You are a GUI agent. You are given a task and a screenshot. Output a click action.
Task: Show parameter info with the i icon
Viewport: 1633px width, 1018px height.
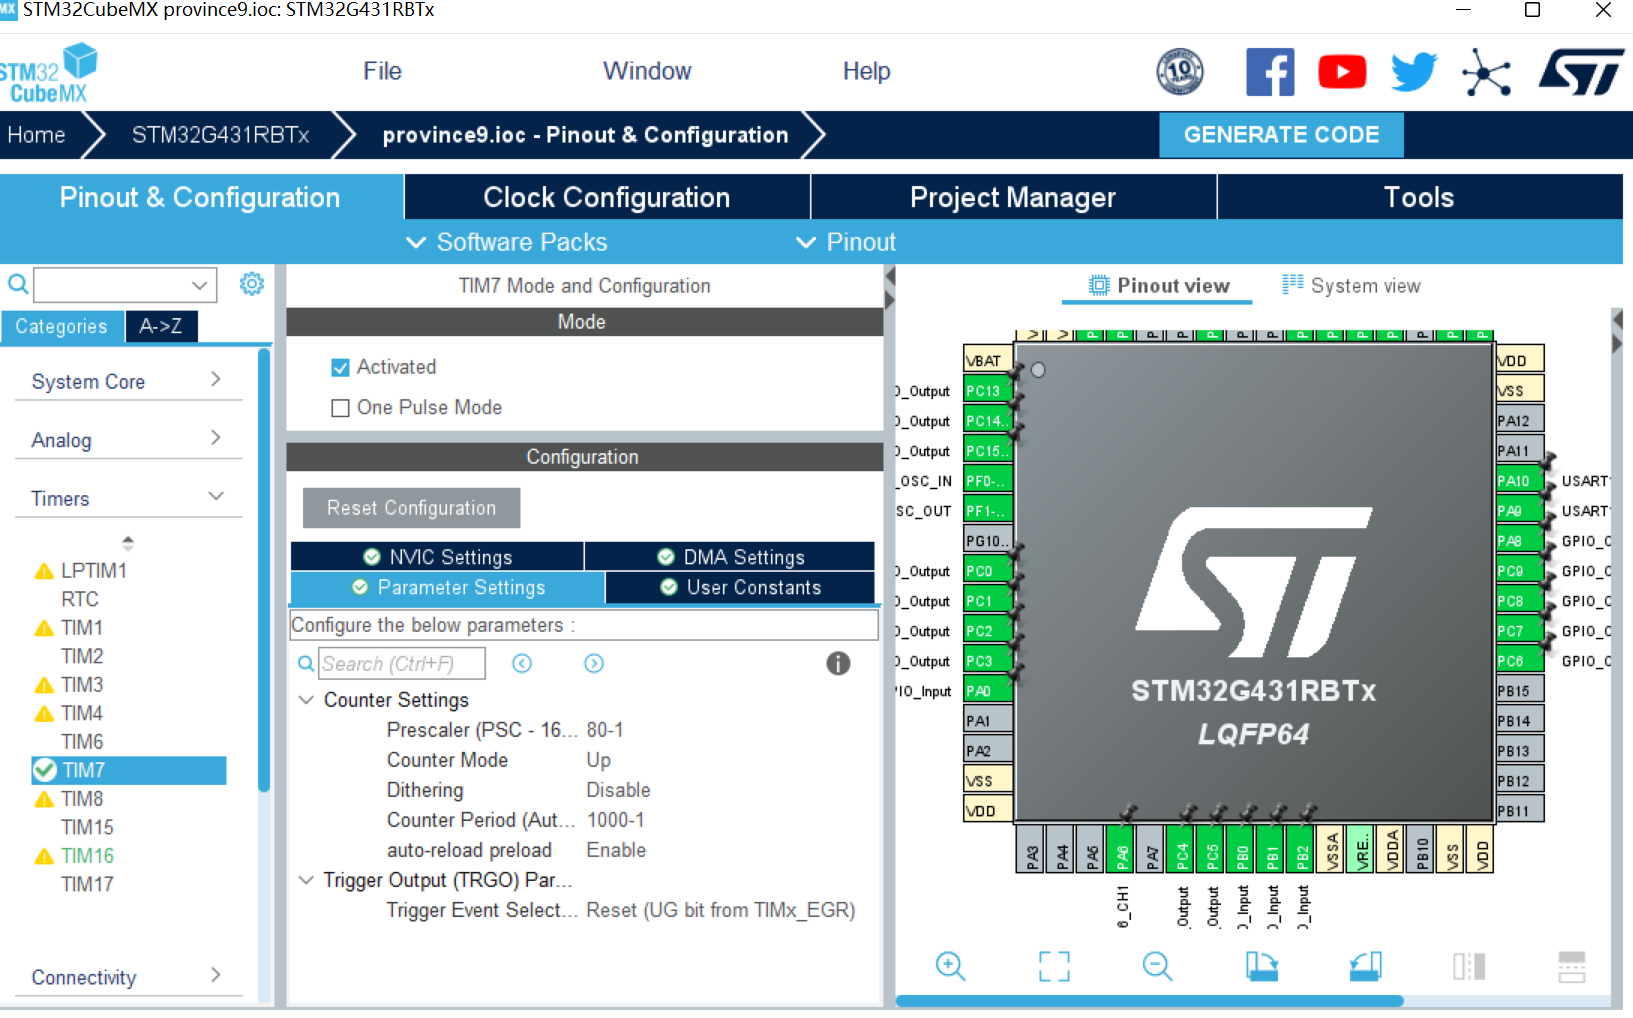(838, 663)
